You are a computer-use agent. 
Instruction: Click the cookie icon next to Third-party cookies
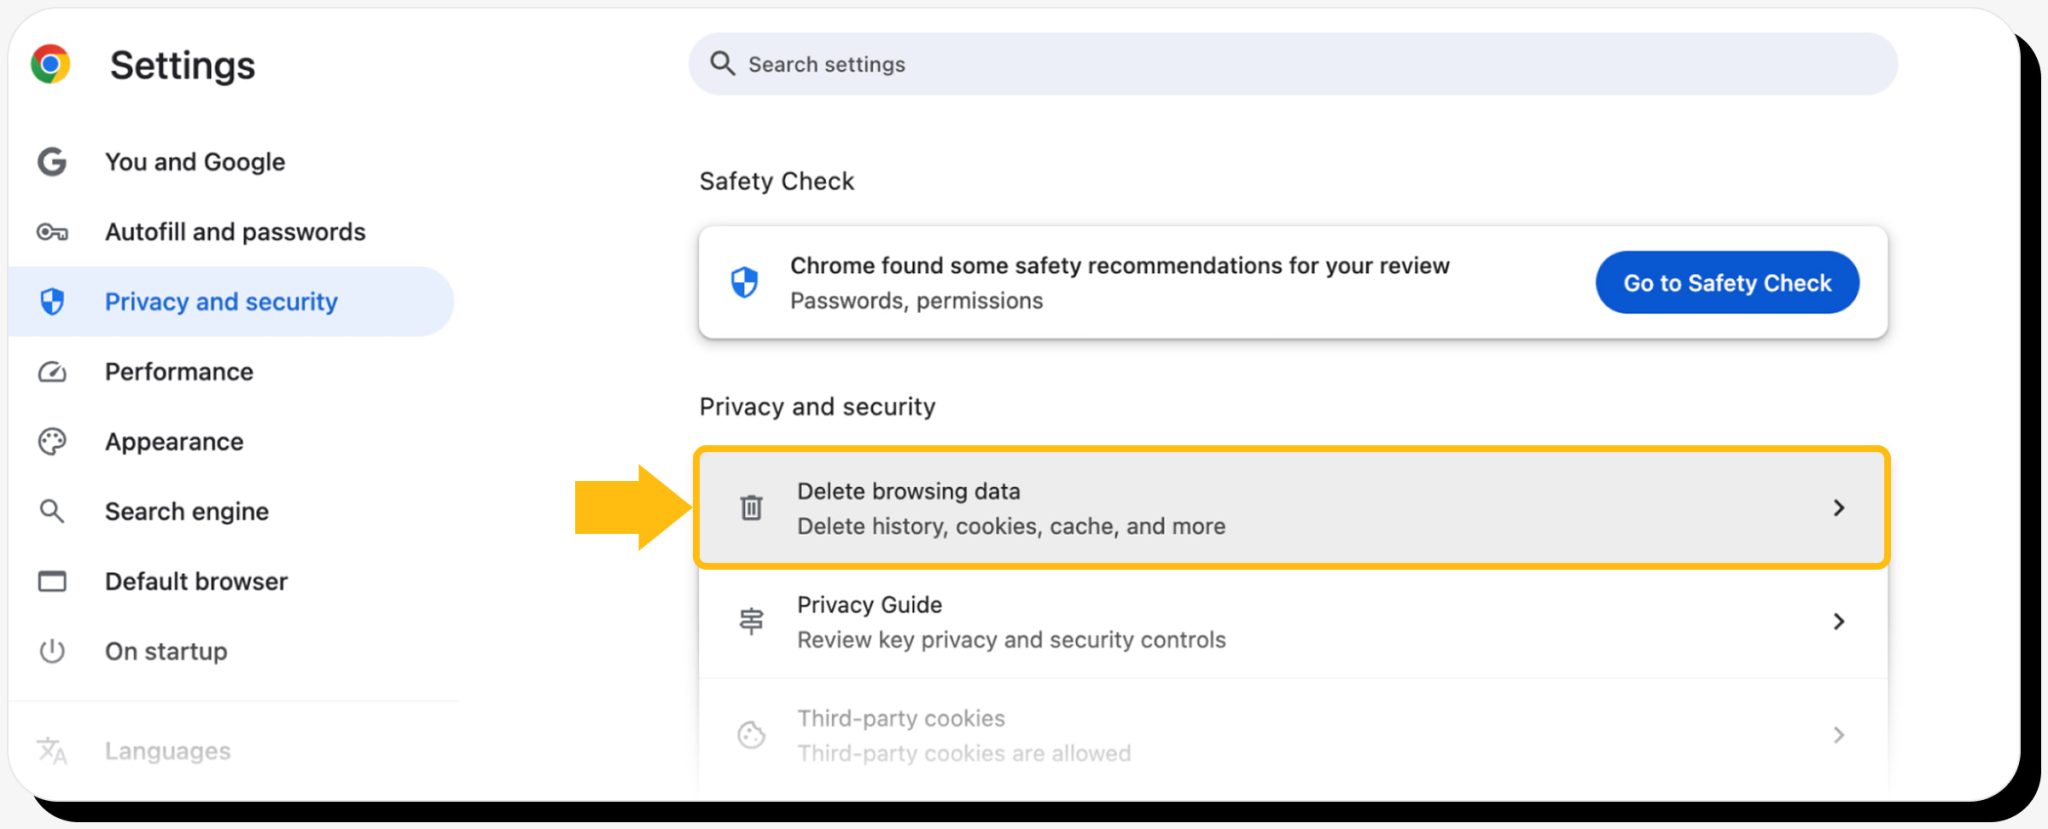click(749, 735)
